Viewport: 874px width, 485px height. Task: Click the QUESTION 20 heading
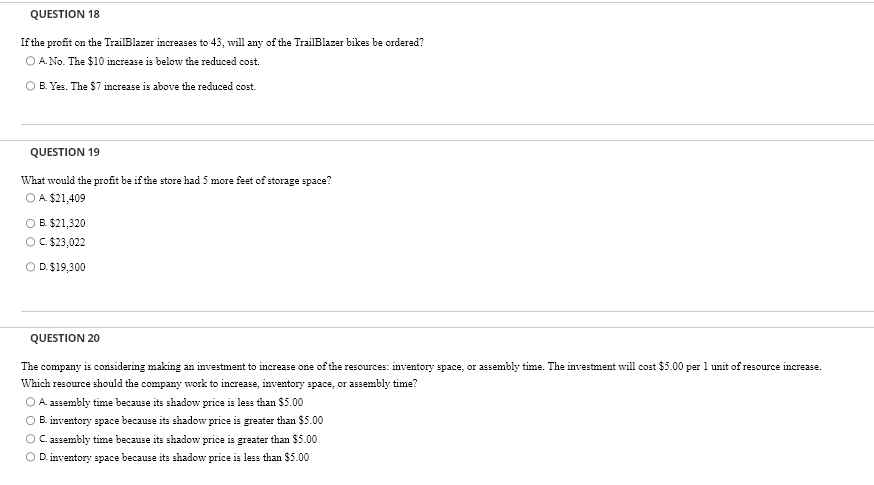[65, 338]
